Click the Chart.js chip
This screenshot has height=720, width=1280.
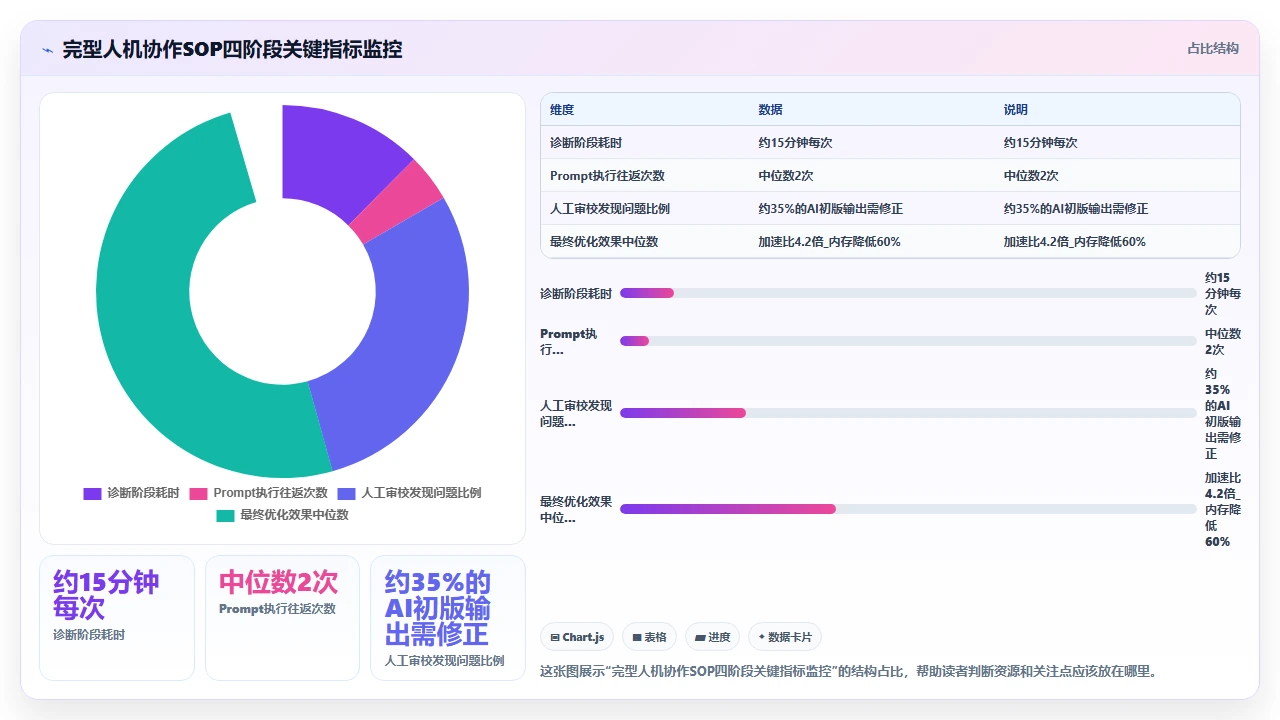coord(577,637)
